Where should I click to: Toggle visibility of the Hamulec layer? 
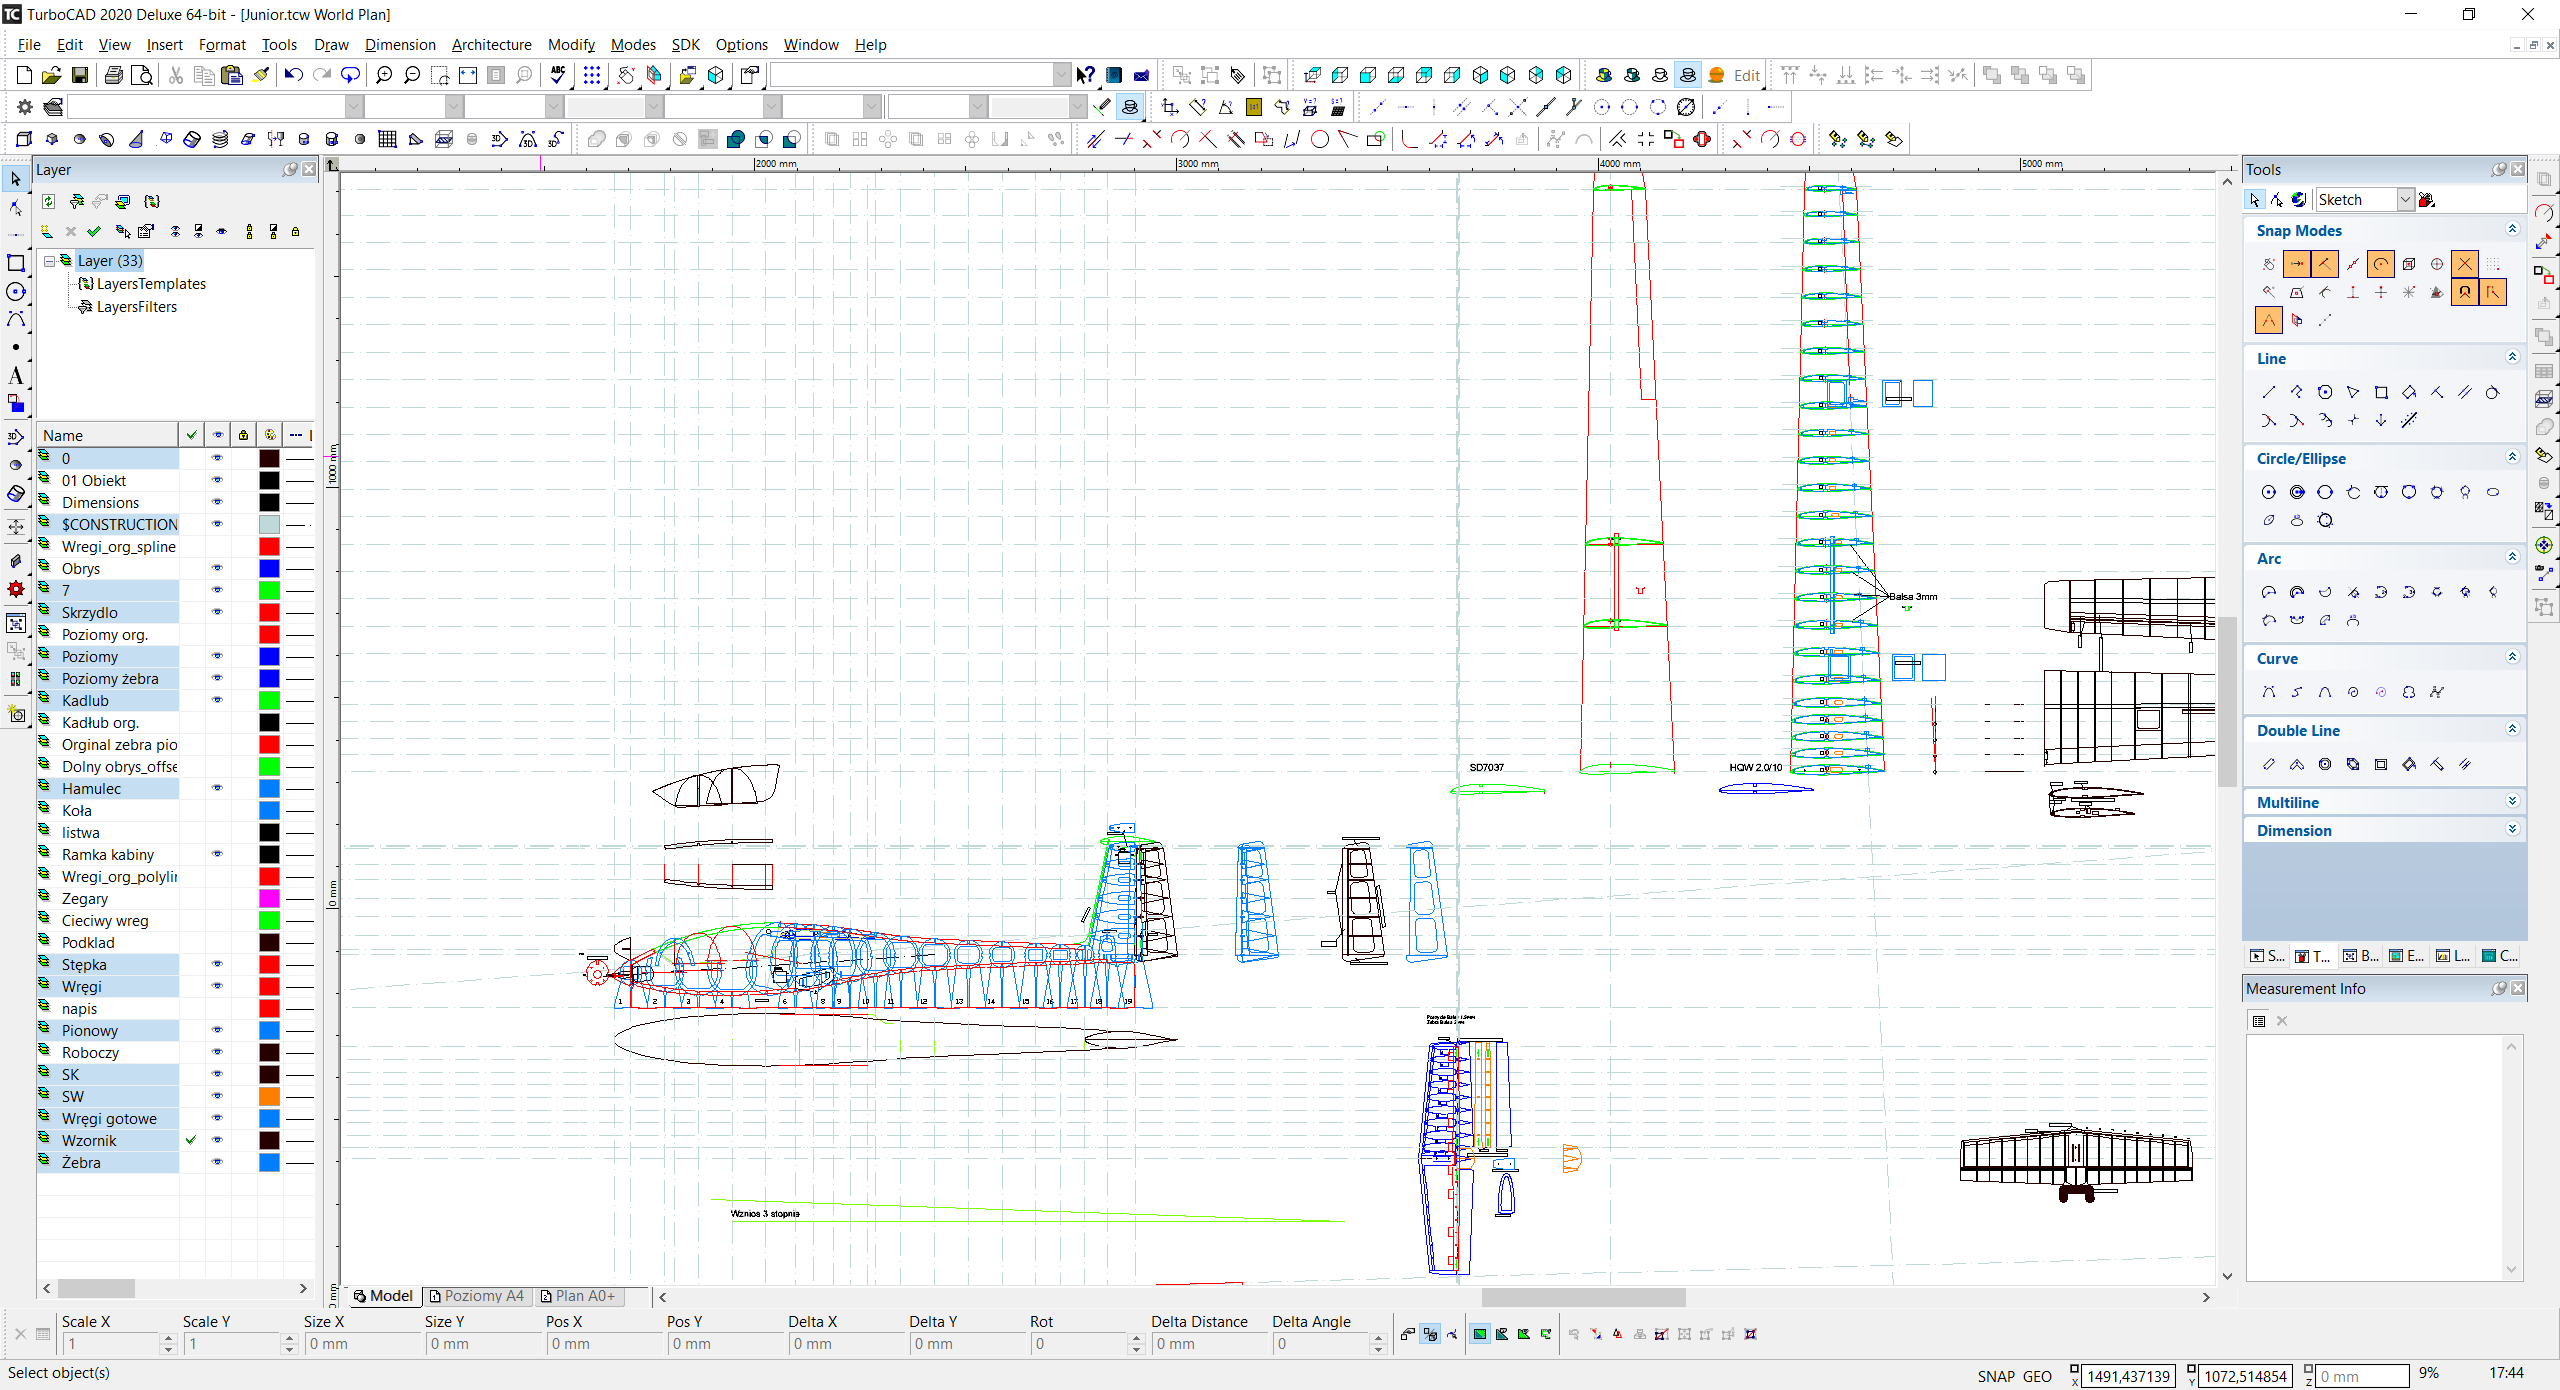(217, 788)
